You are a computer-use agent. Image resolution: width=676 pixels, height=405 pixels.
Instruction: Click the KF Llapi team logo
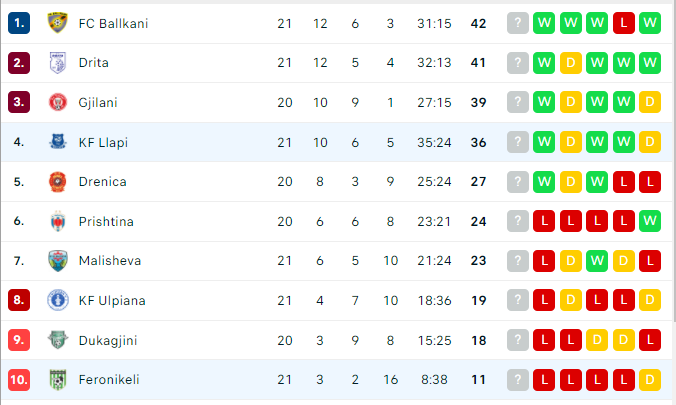[57, 142]
